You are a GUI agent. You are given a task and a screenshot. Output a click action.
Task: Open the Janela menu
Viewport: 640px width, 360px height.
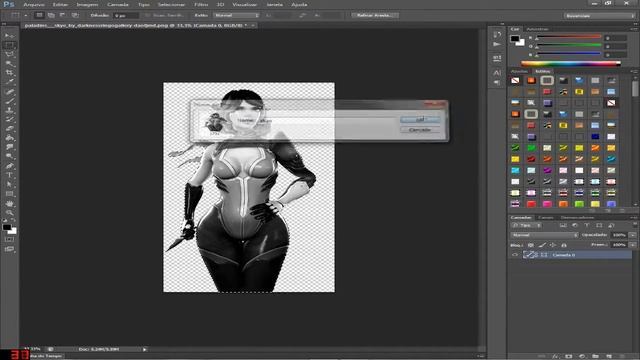pos(274,4)
